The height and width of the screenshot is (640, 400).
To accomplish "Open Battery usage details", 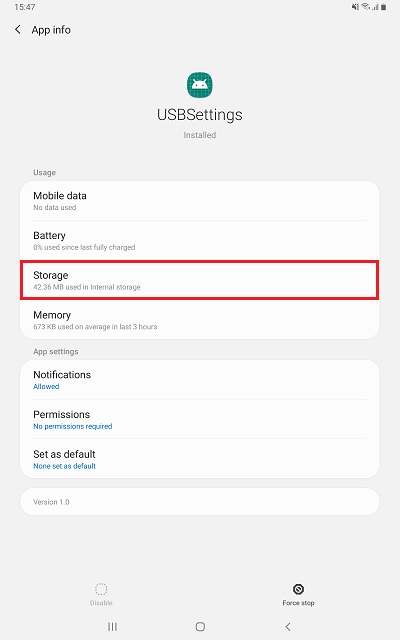I will [x=200, y=241].
